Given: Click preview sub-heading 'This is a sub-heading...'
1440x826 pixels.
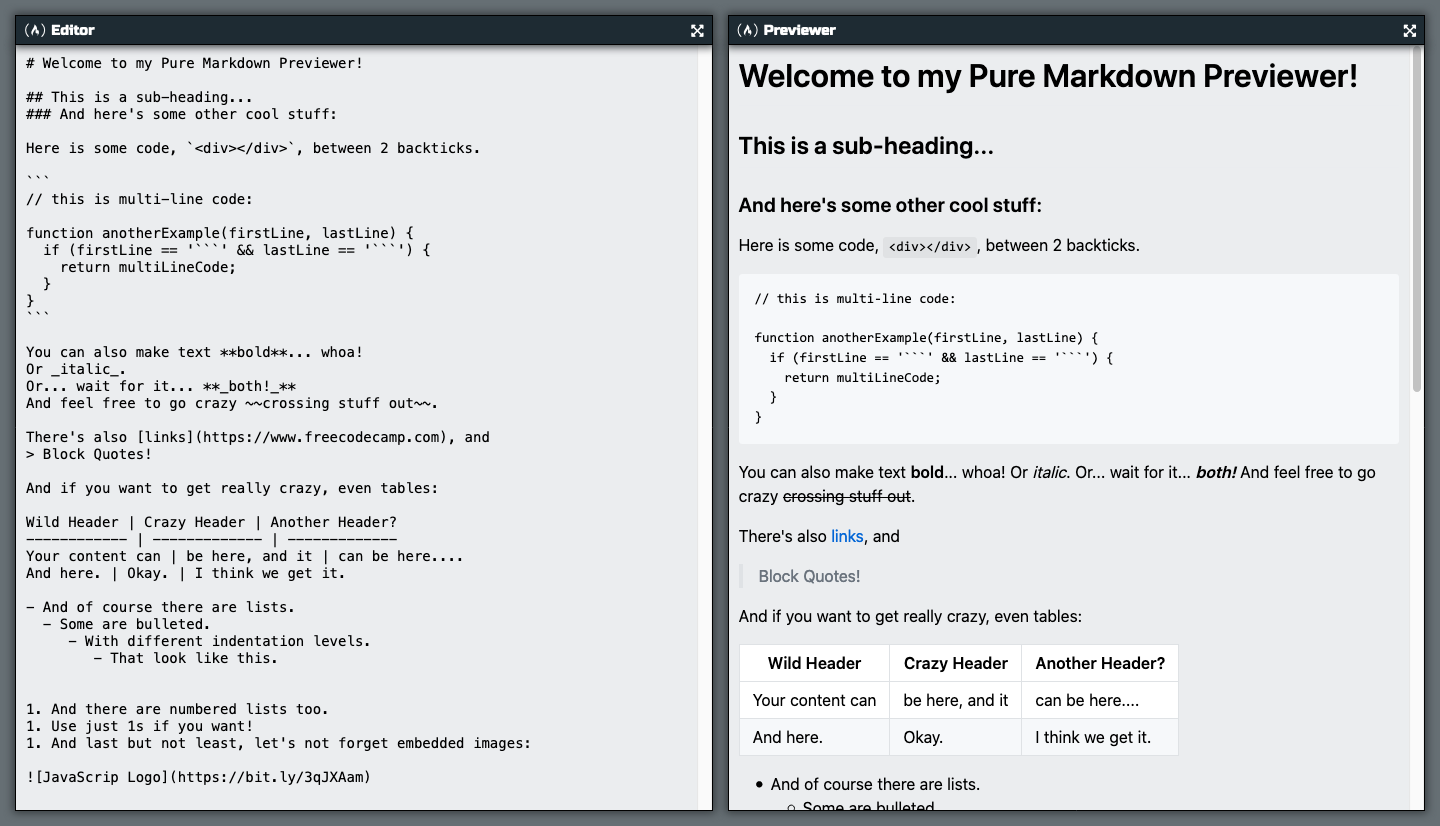Looking at the screenshot, I should (x=866, y=146).
